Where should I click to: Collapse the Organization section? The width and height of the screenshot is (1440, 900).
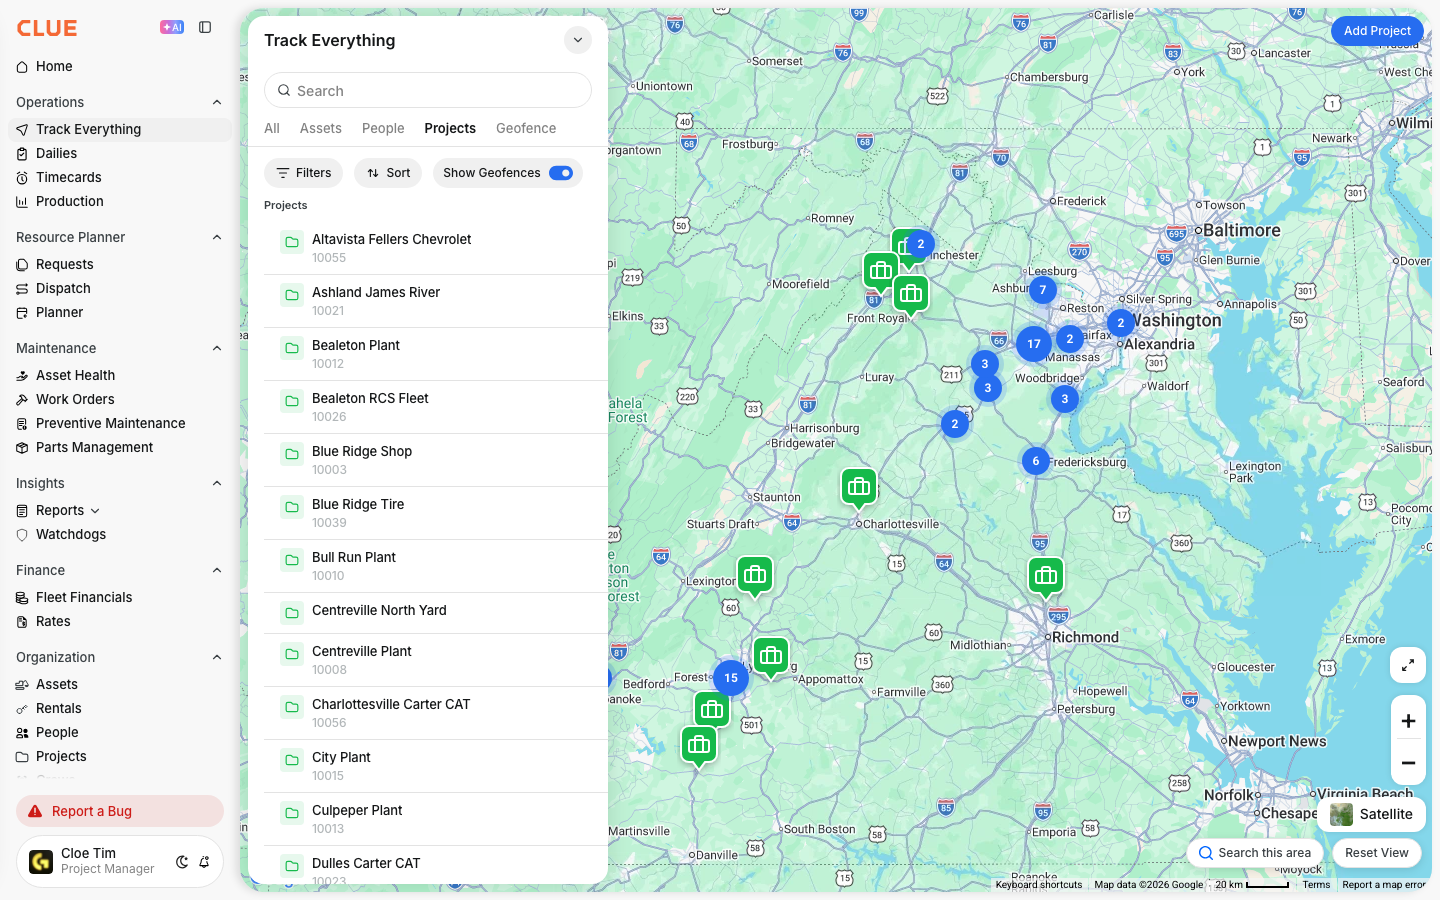click(x=217, y=657)
